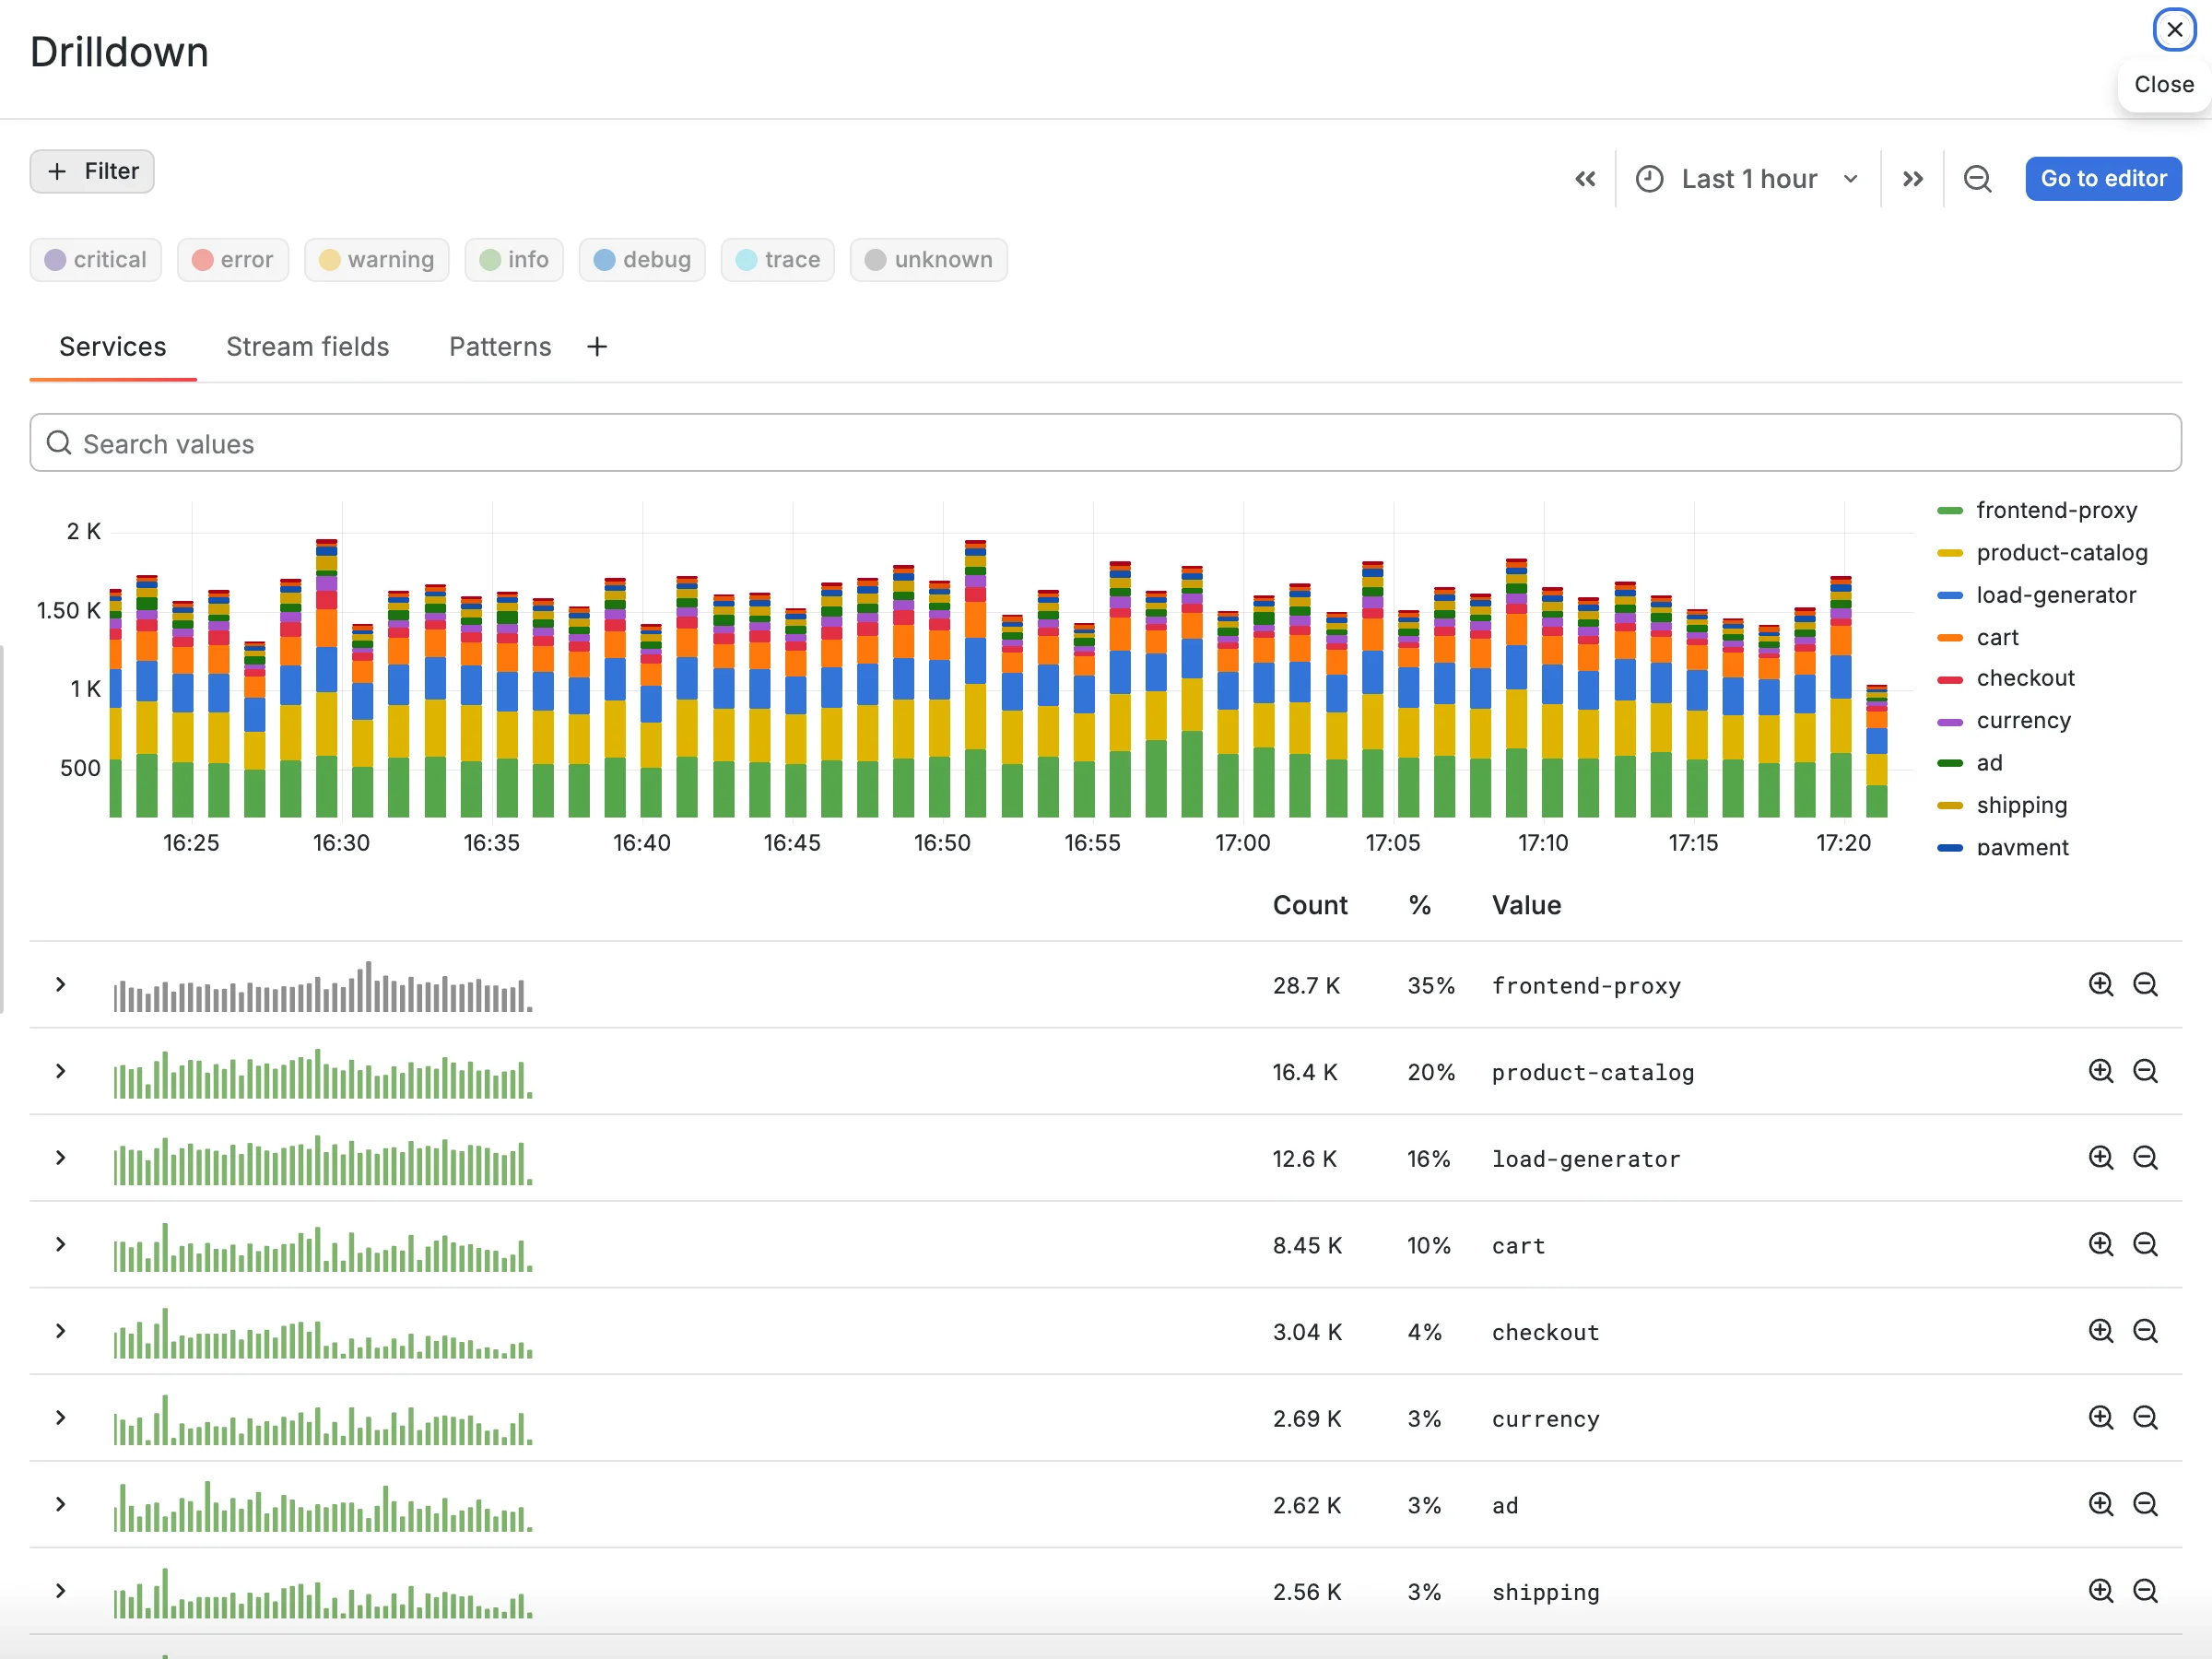Include product-catalog using the plus magnifier

2100,1071
